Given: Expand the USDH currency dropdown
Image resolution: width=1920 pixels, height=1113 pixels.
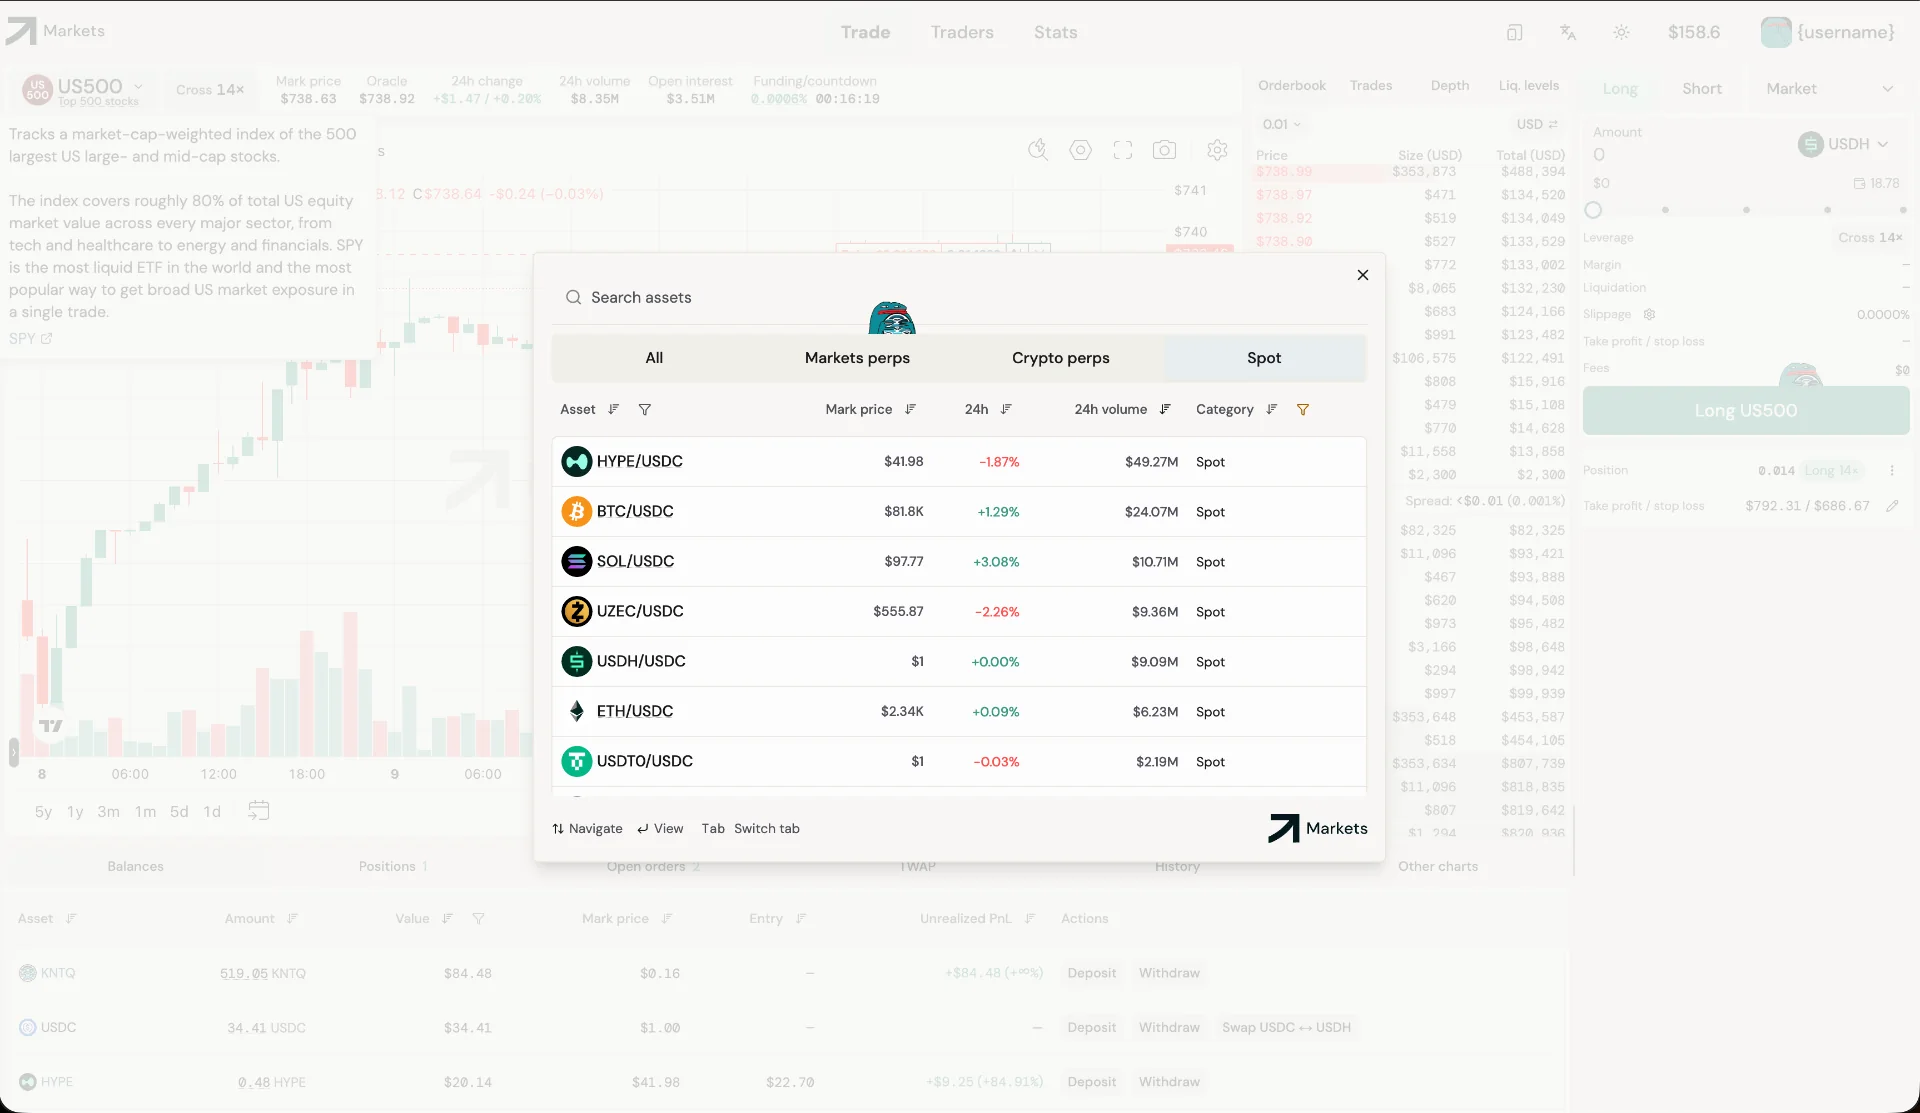Looking at the screenshot, I should click(x=1843, y=144).
